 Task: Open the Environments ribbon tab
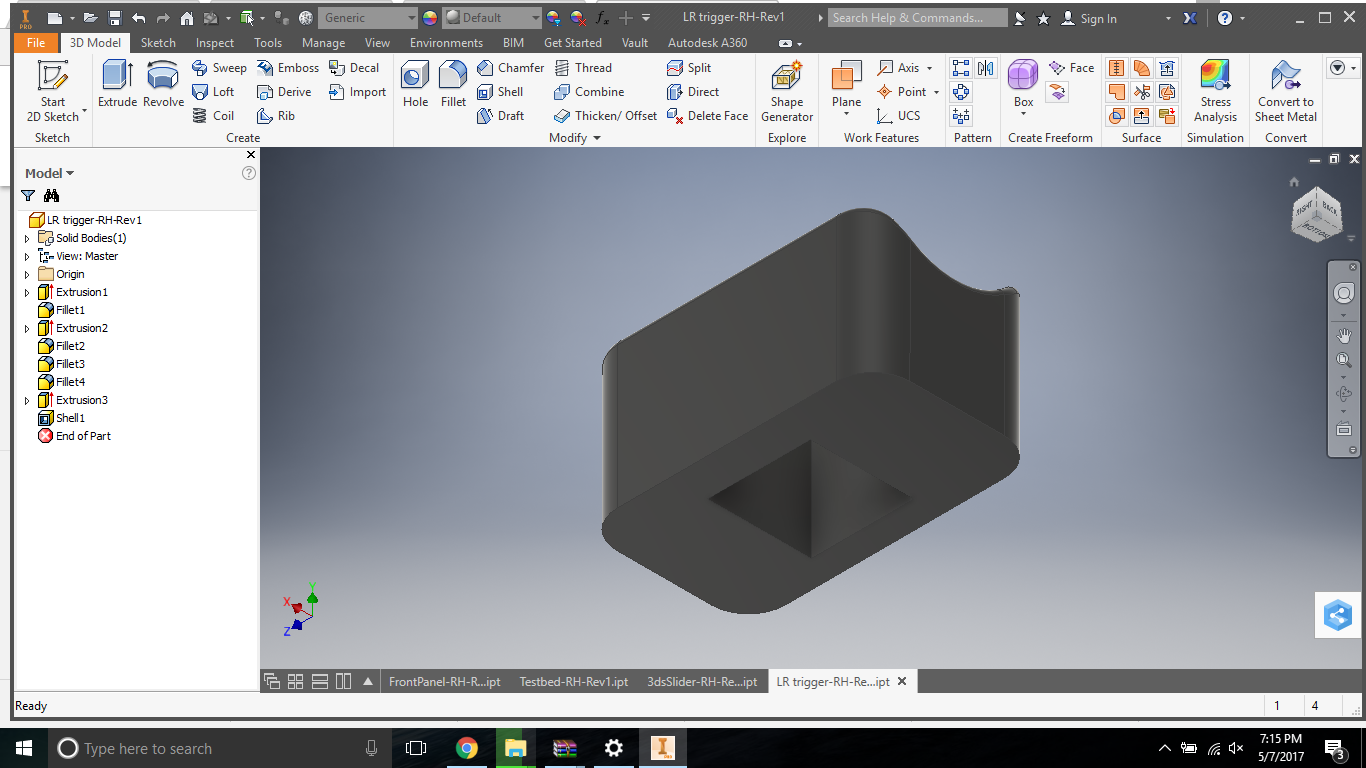pyautogui.click(x=446, y=43)
